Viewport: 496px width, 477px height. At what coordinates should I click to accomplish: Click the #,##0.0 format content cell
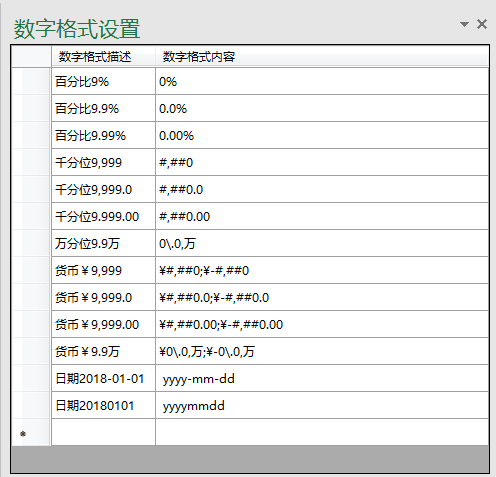[322, 190]
